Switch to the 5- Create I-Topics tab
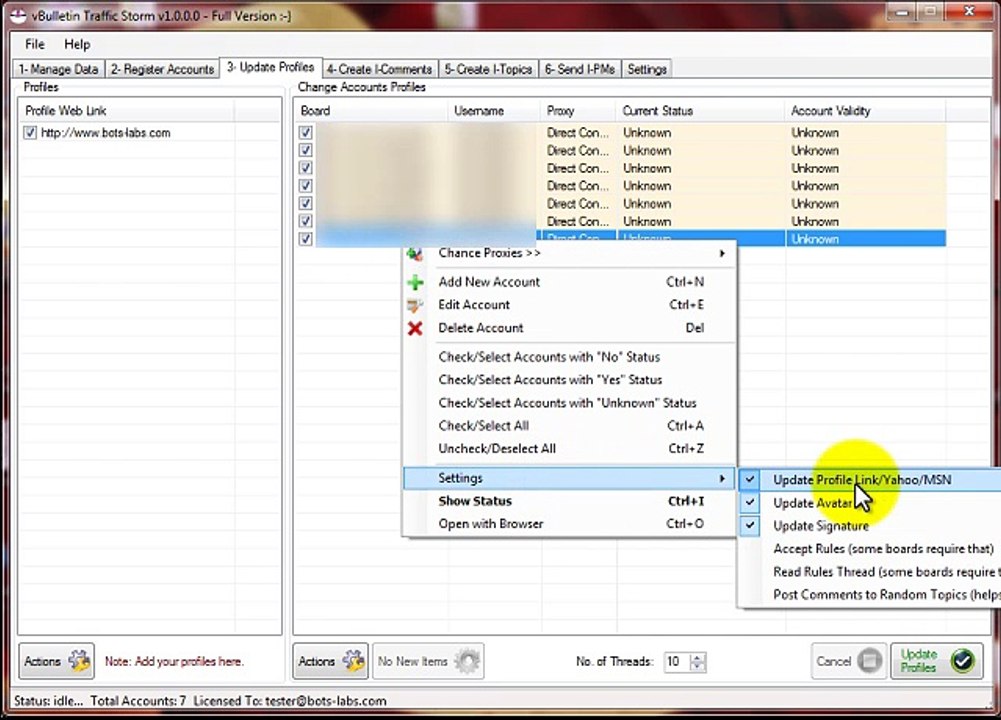The height and width of the screenshot is (720, 1001). click(x=488, y=69)
